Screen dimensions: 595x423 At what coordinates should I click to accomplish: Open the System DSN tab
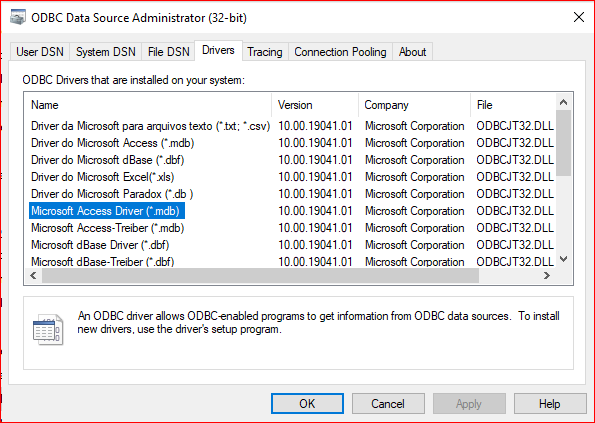point(105,52)
